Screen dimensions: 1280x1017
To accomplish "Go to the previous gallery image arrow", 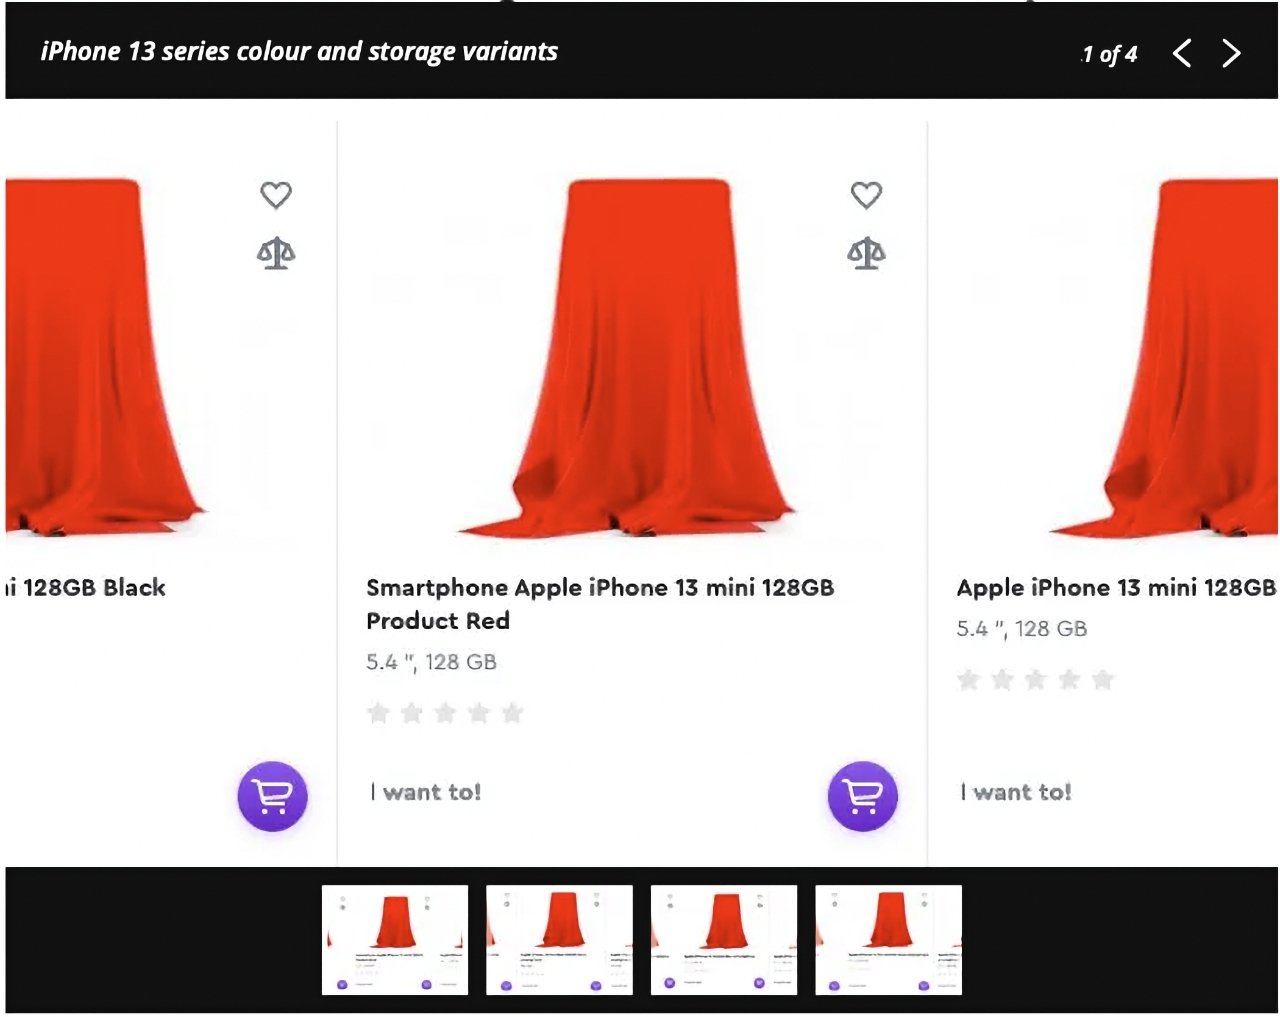I will (1182, 53).
